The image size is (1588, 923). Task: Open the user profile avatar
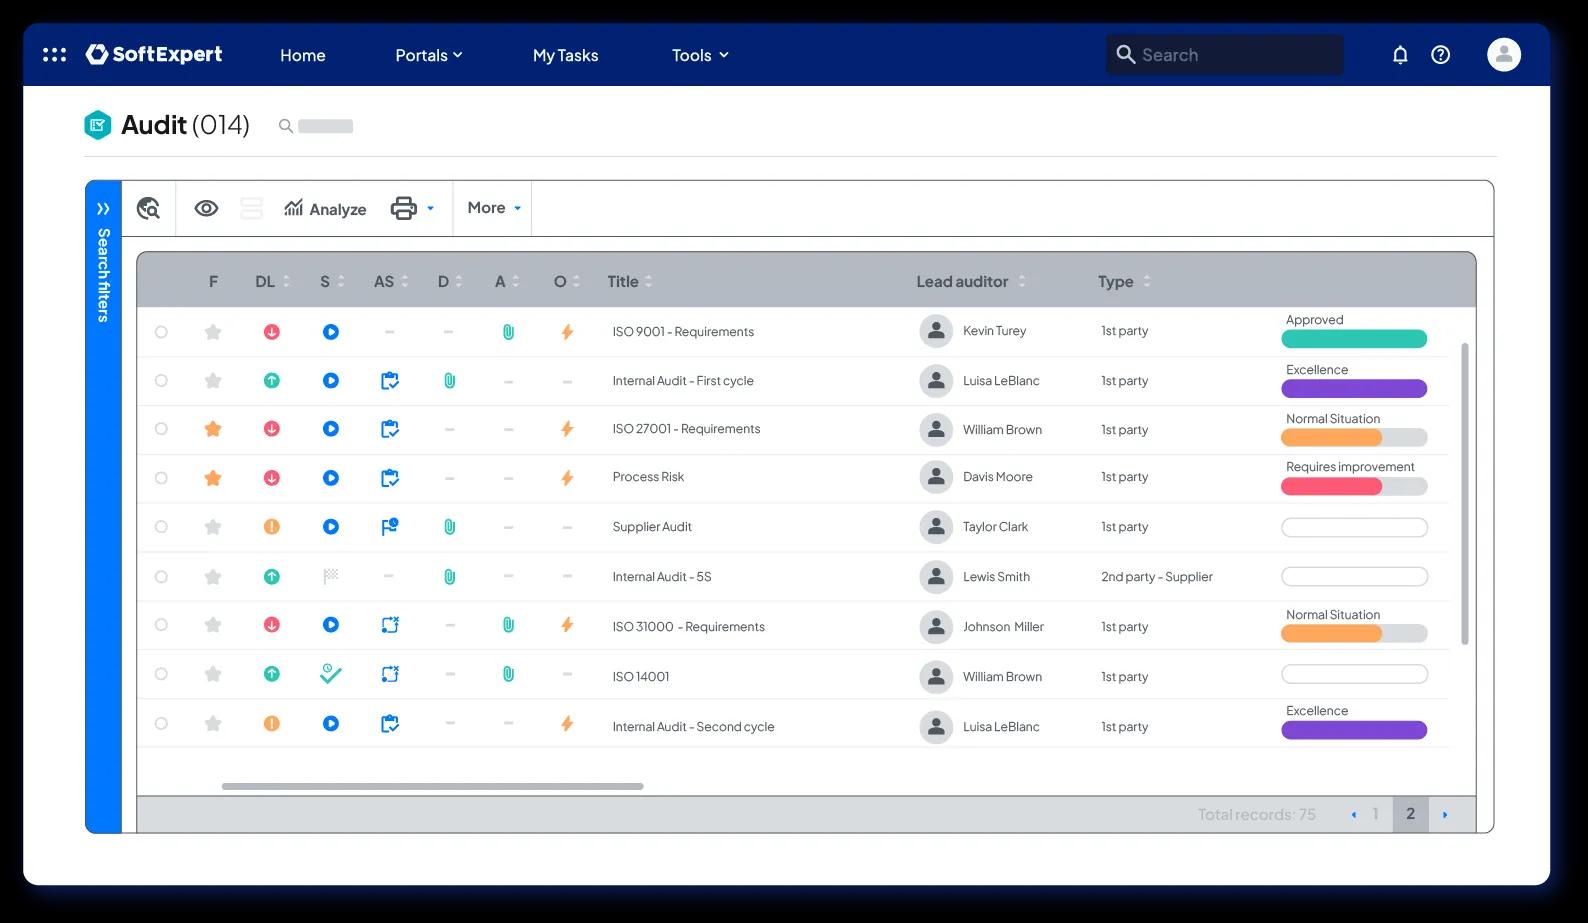(x=1504, y=55)
